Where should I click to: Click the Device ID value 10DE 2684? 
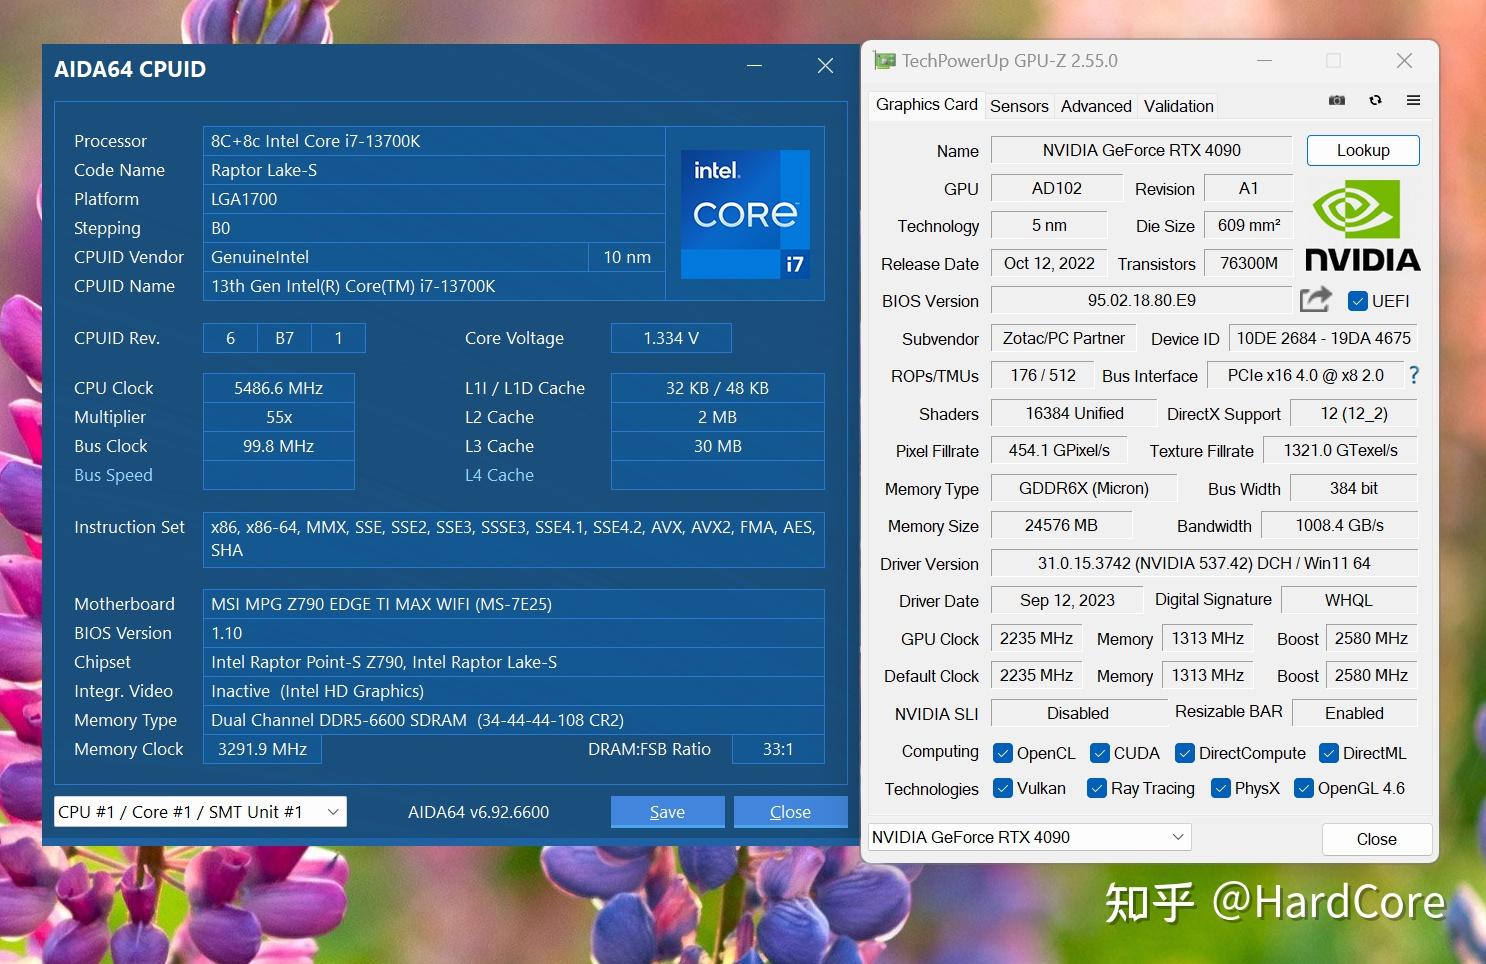click(1323, 338)
